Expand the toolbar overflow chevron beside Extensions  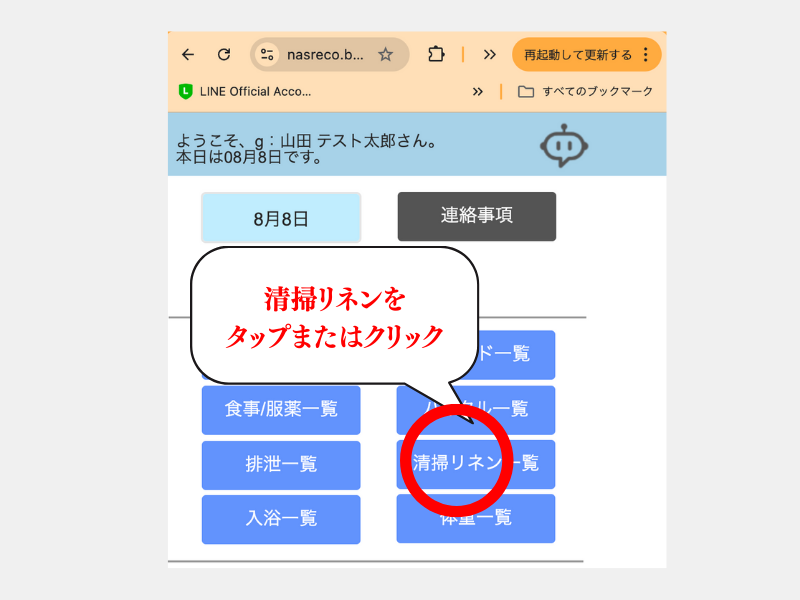point(489,55)
